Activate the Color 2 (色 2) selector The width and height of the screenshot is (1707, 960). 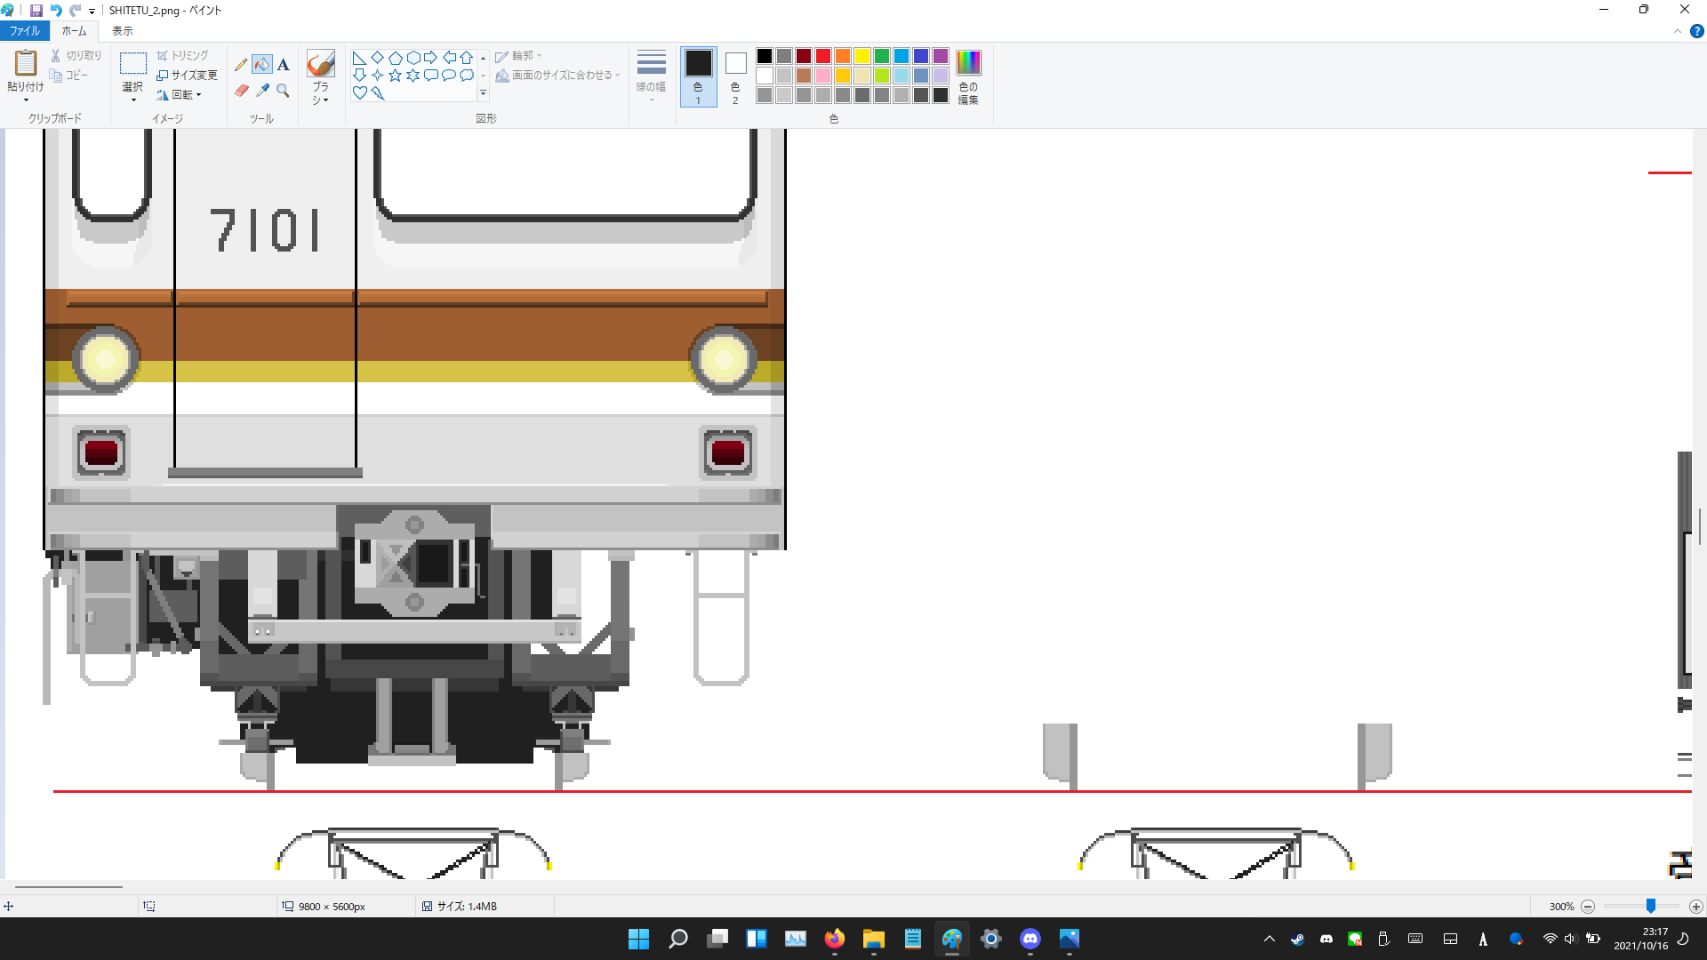point(735,76)
